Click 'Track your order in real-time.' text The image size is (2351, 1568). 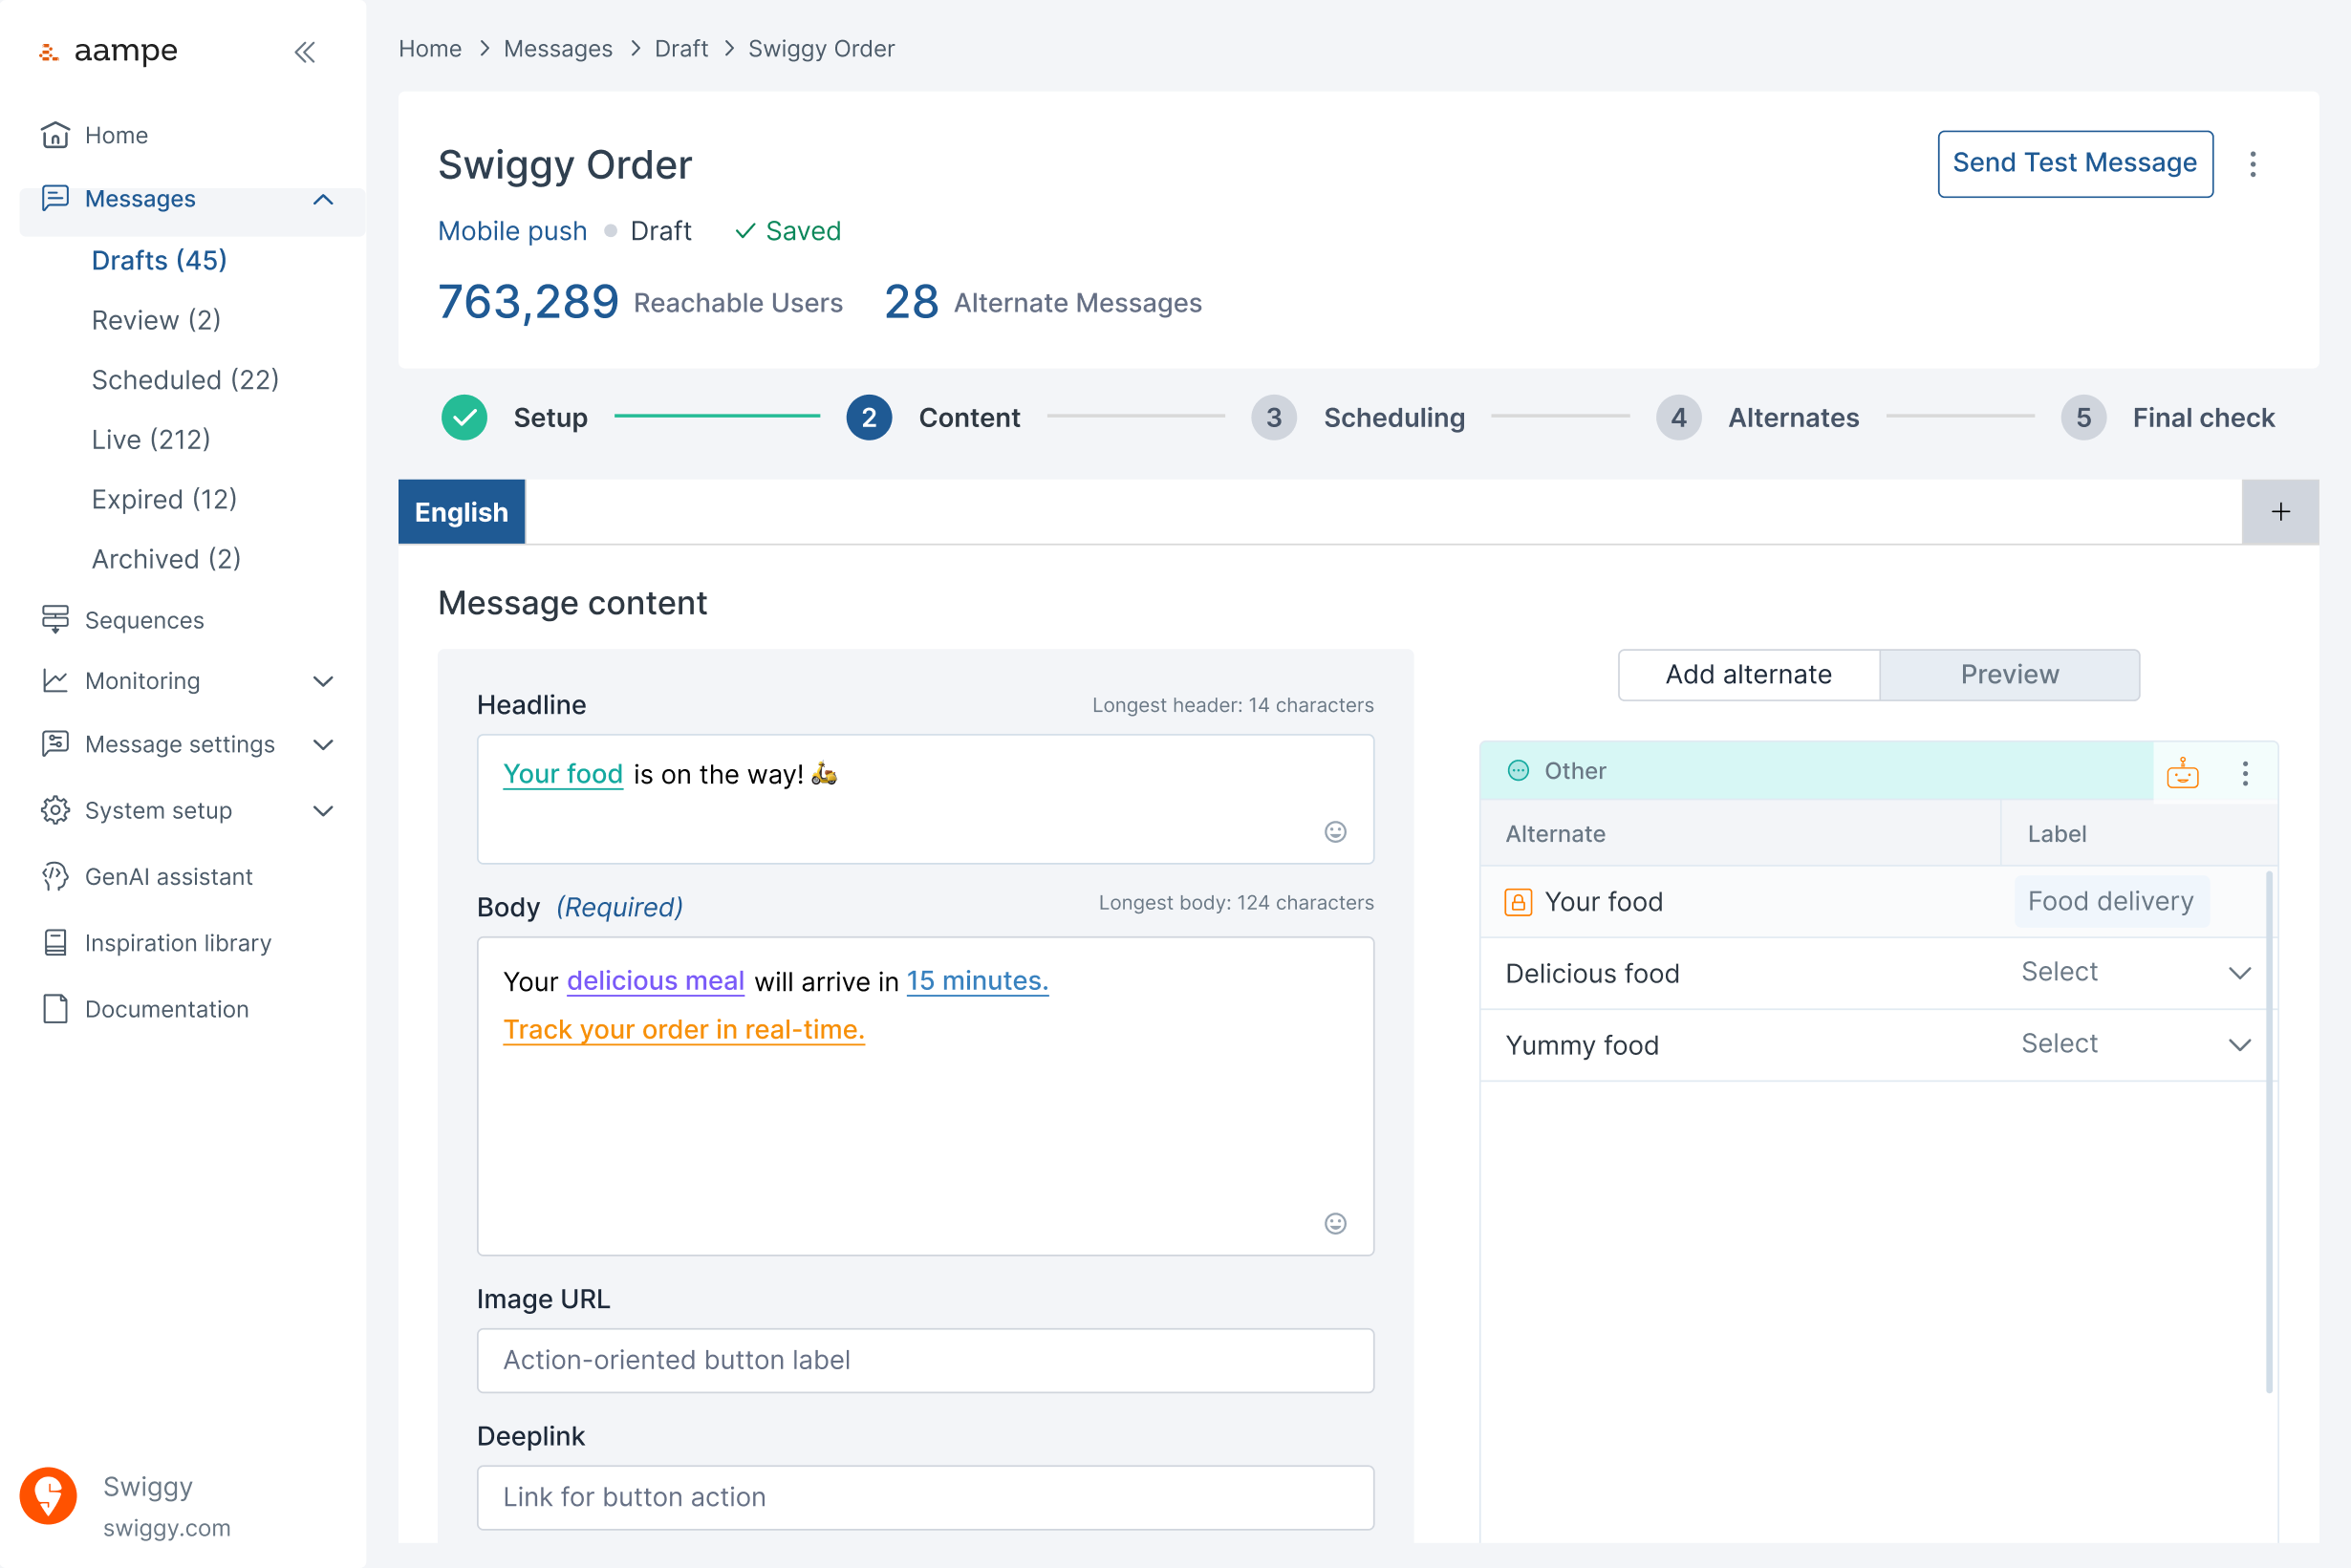(684, 1030)
